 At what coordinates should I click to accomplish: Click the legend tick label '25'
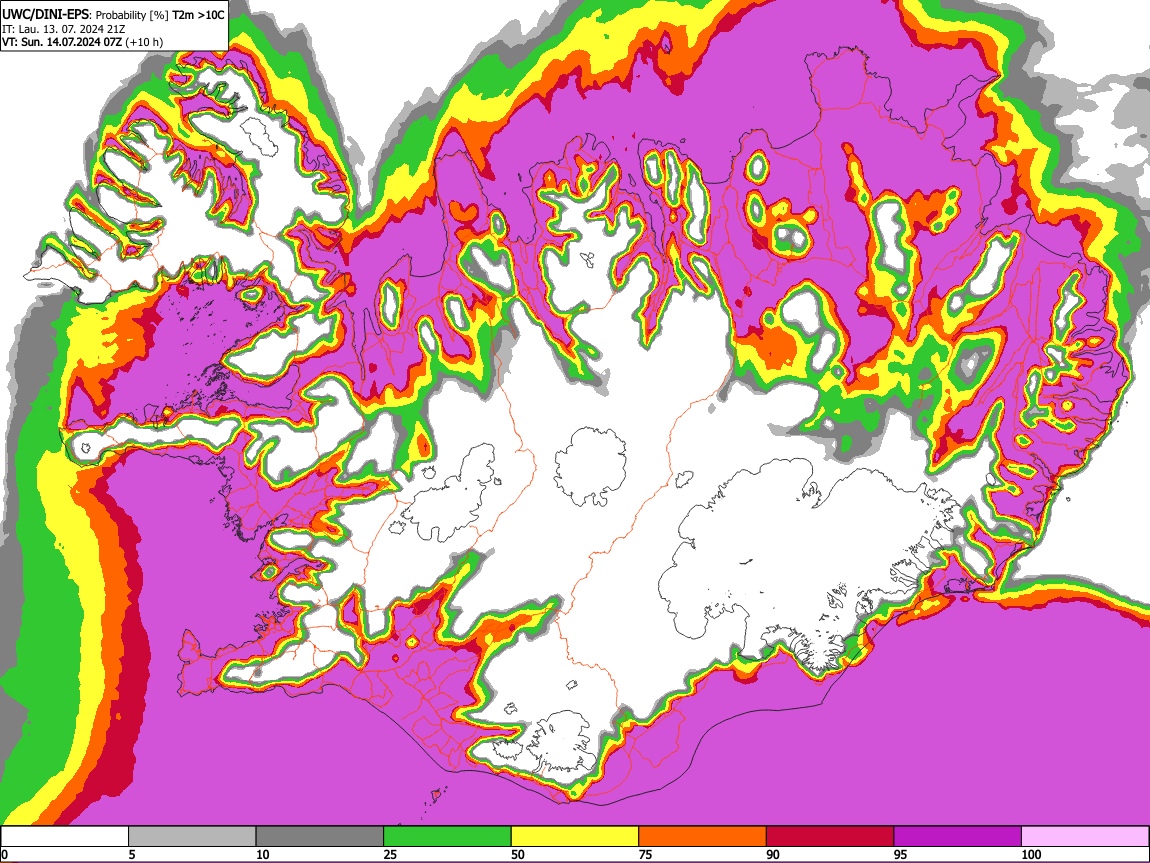(x=390, y=854)
